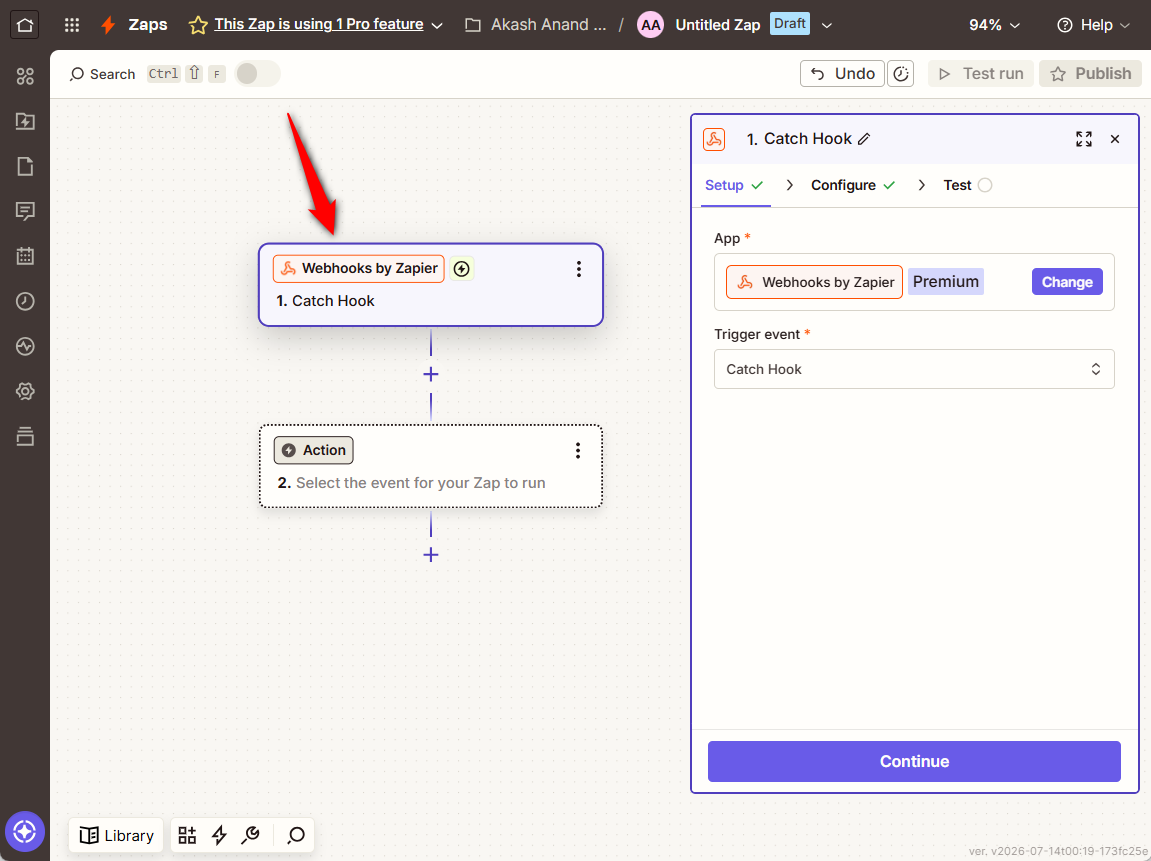This screenshot has width=1151, height=861.
Task: Open three-dot menu on Webhooks trigger step
Action: tap(578, 269)
